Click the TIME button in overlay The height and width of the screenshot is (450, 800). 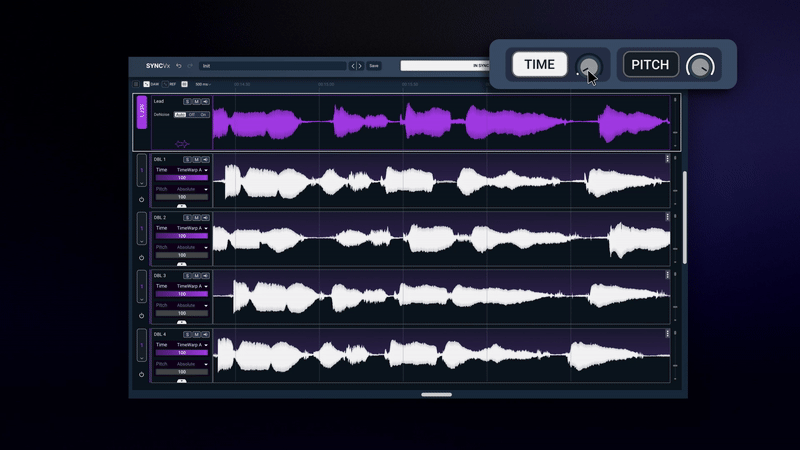click(x=539, y=64)
